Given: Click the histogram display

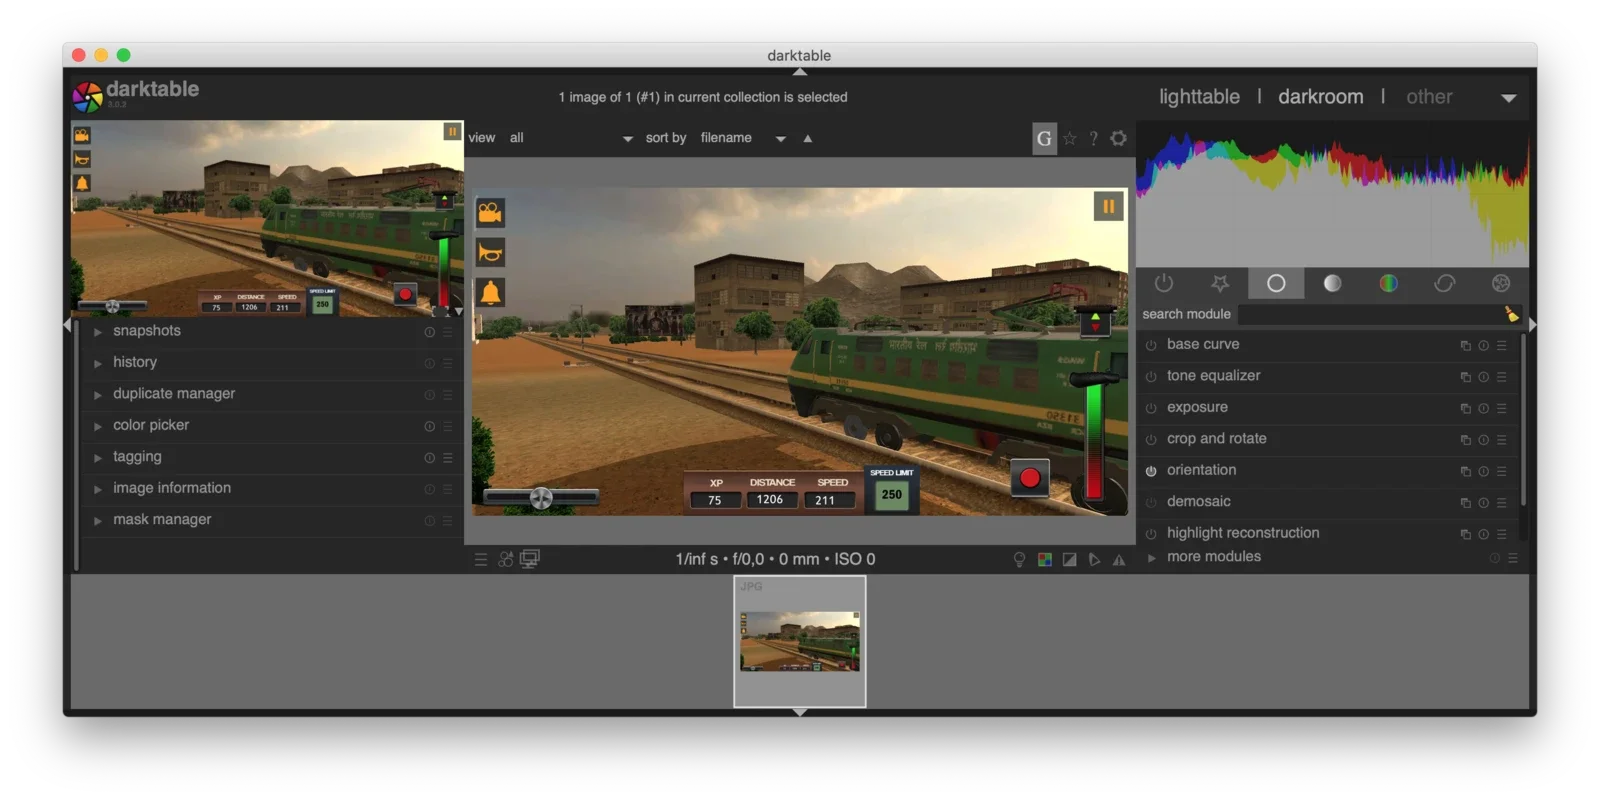Looking at the screenshot, I should click(1332, 194).
